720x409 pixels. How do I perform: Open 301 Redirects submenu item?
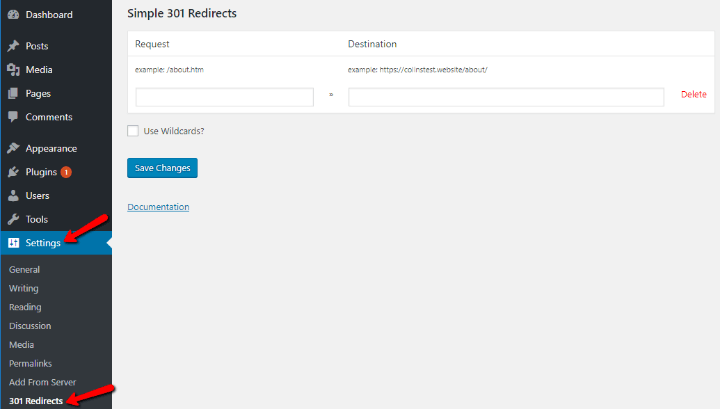point(36,401)
